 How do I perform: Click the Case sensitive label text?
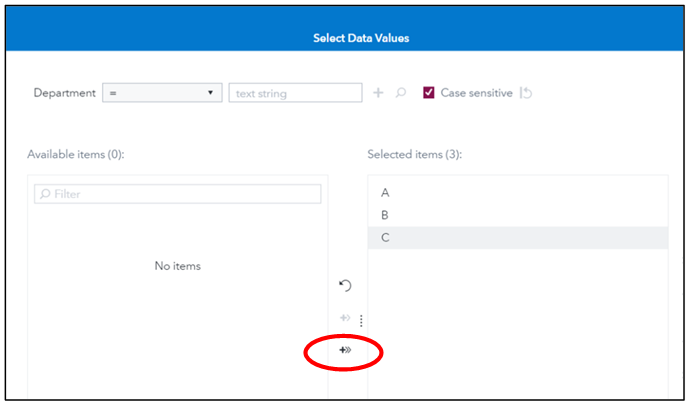tap(476, 93)
